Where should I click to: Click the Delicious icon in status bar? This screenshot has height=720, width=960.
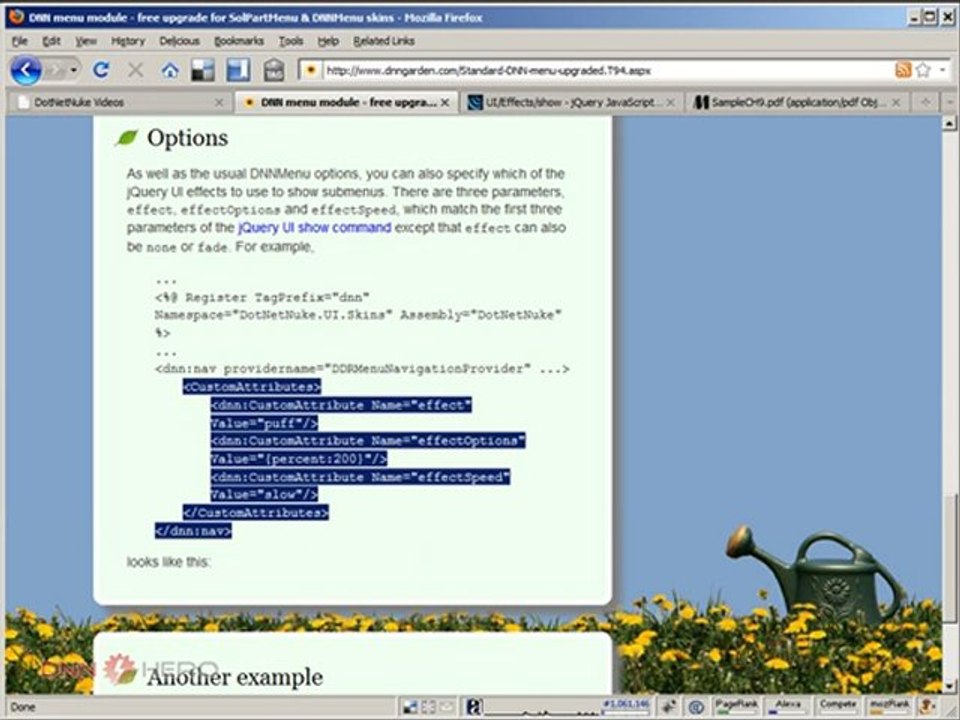(410, 707)
